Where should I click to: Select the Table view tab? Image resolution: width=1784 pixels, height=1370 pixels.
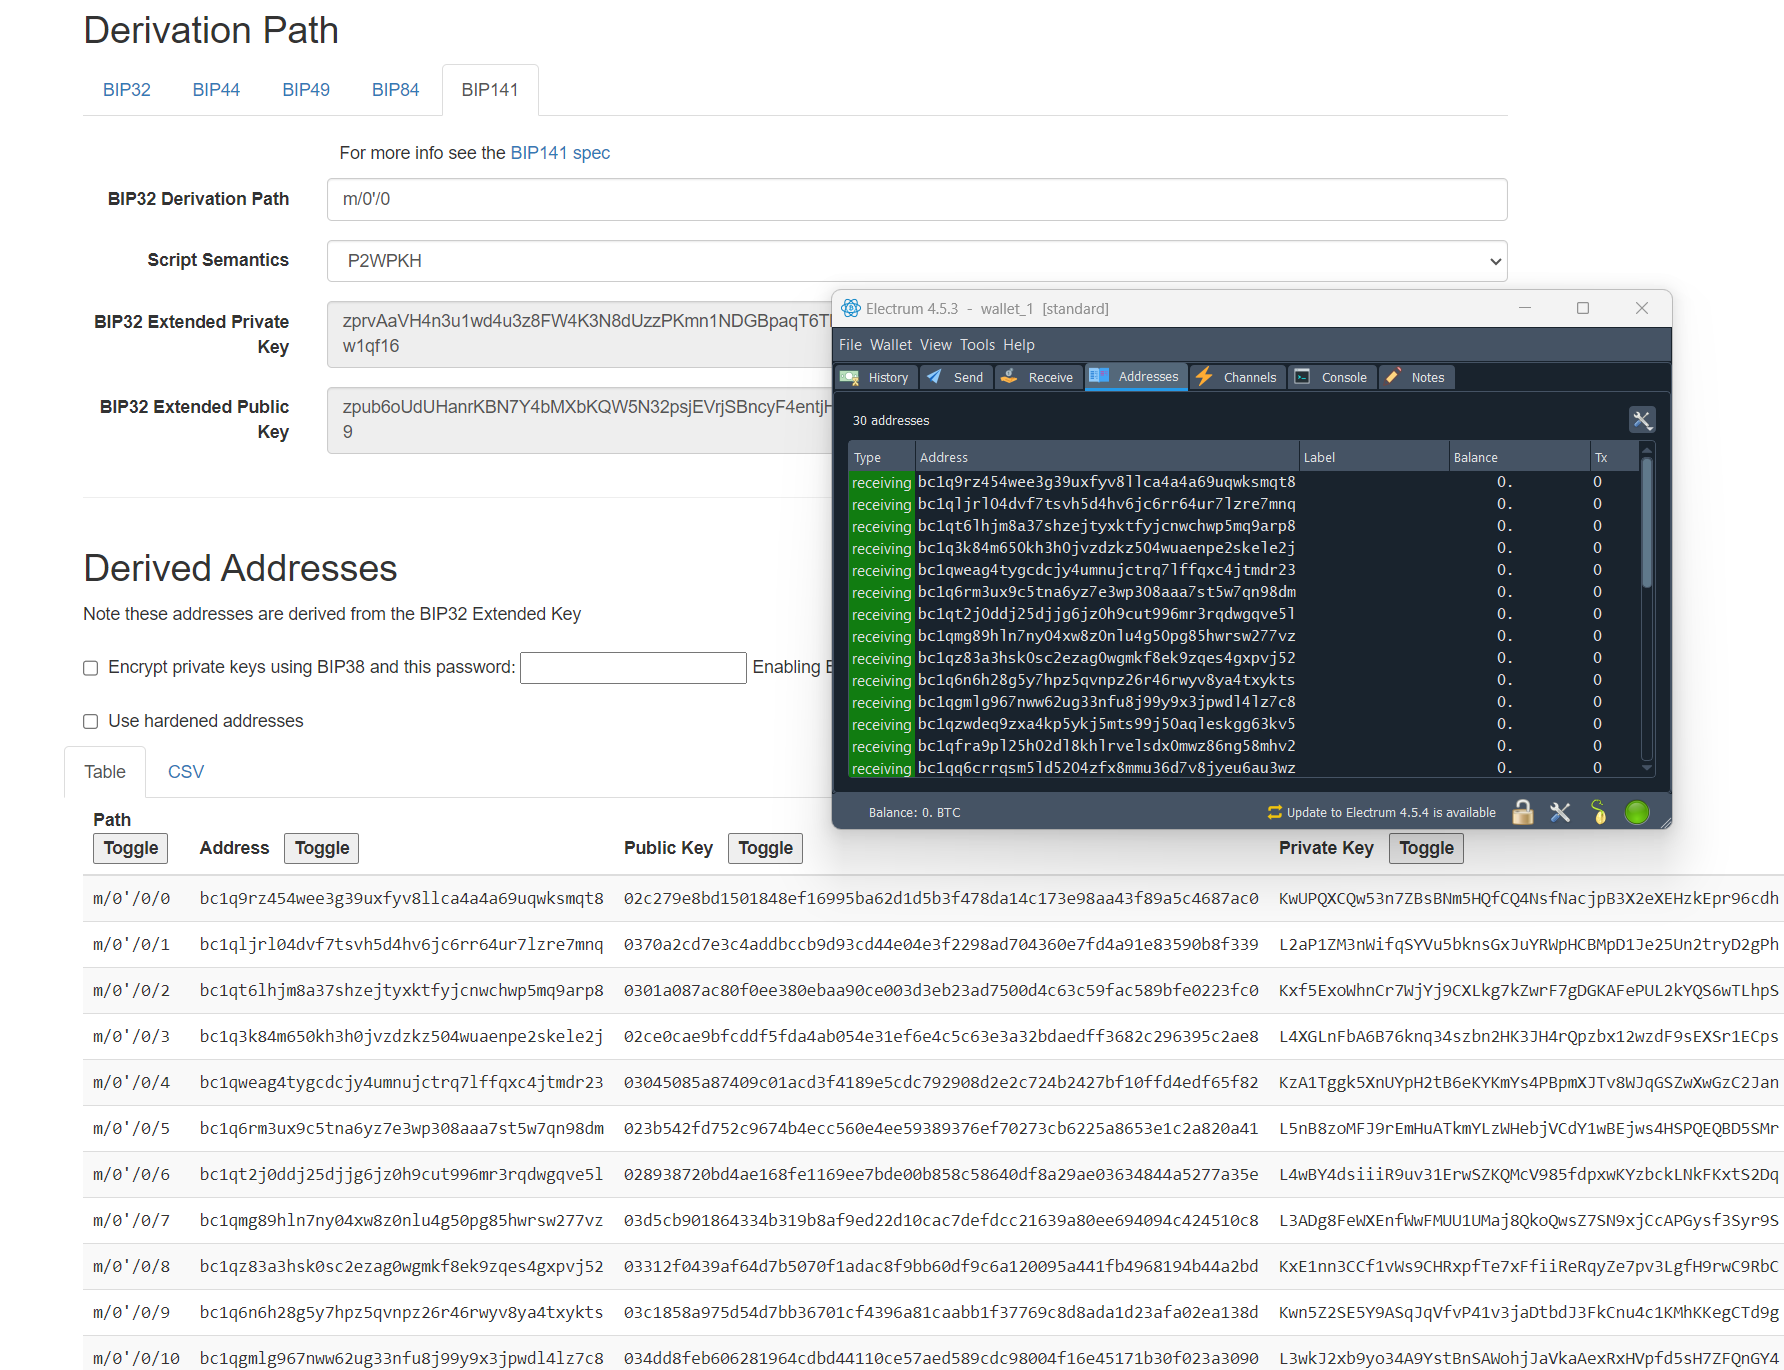tap(105, 772)
